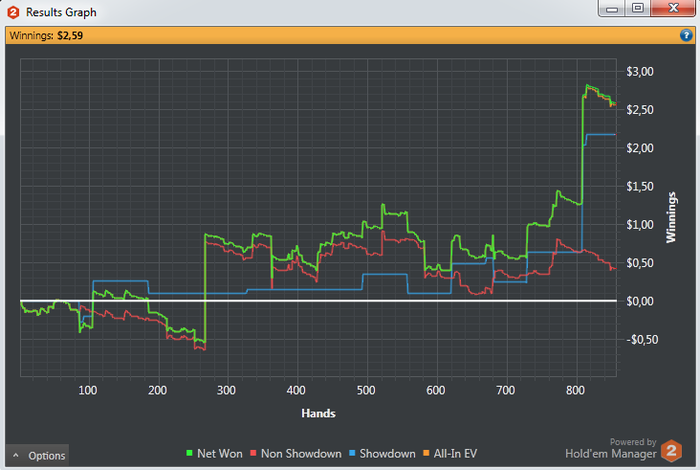Viewport: 700px width, 470px height.
Task: Click the 800 hands x-axis label
Action: tap(575, 391)
